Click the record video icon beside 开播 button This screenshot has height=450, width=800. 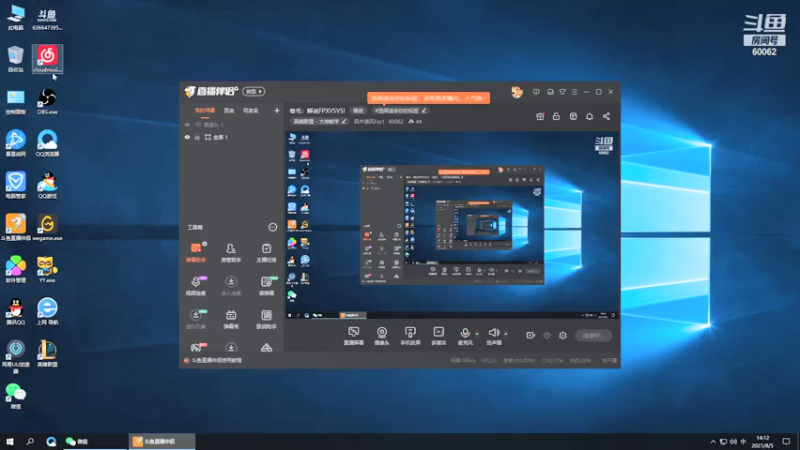531,336
